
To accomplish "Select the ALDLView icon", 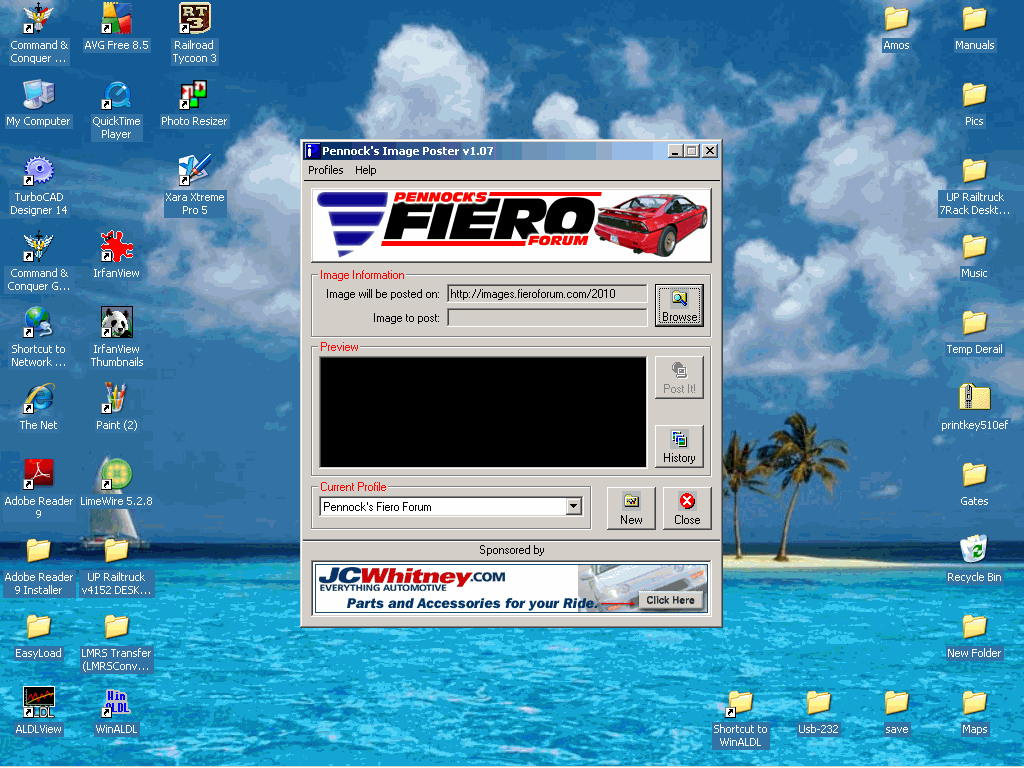I will [39, 711].
